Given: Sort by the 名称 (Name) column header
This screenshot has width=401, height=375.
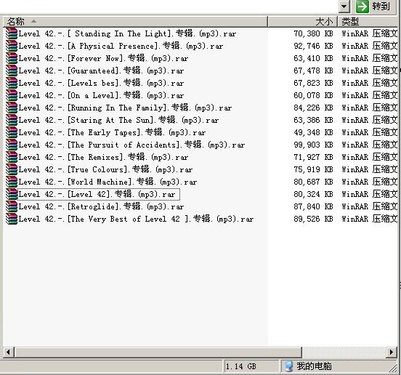Looking at the screenshot, I should point(135,22).
